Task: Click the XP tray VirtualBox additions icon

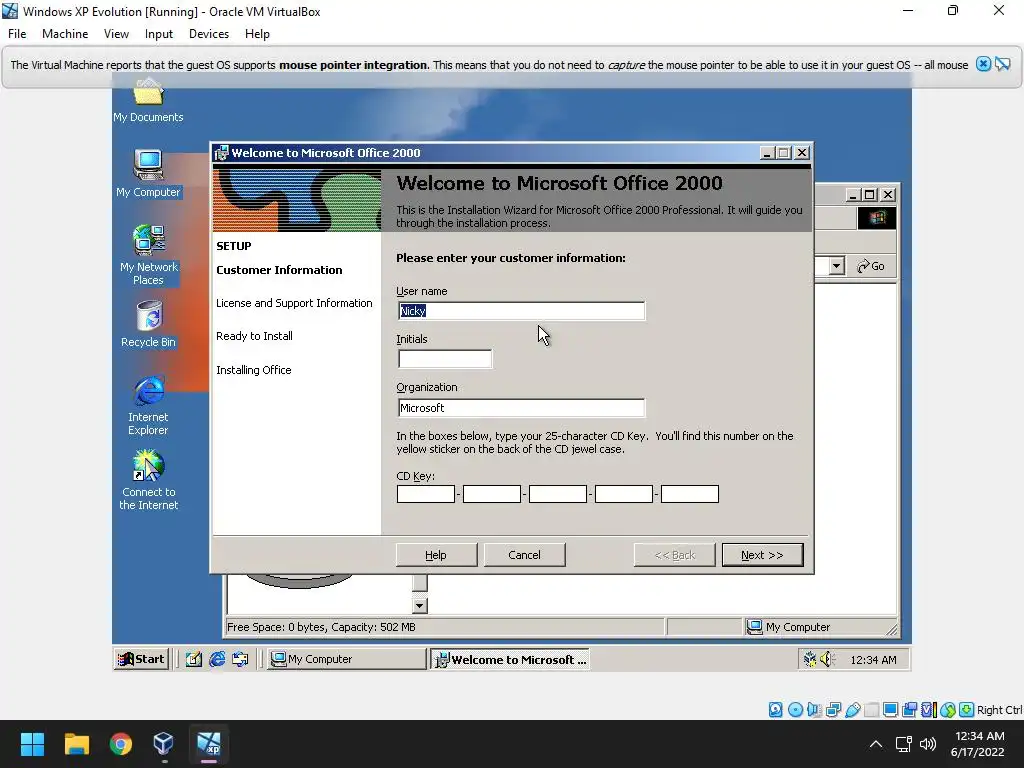Action: [810, 659]
